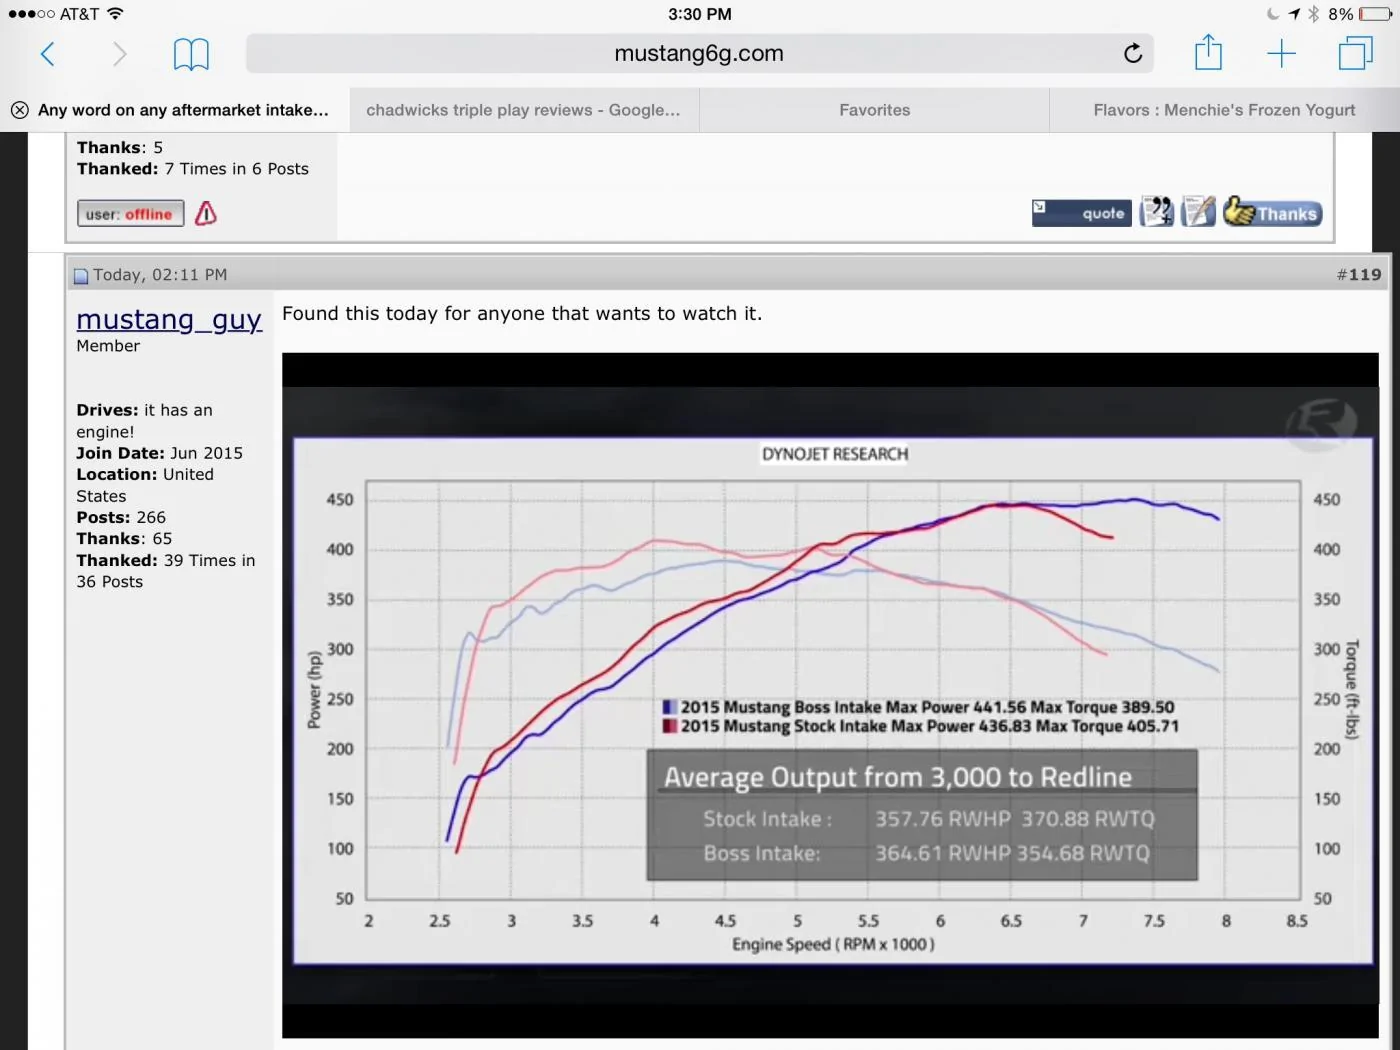Click the 'Boss Intake Max Power 441.56' legend line
This screenshot has width=1400, height=1050.
coord(919,707)
